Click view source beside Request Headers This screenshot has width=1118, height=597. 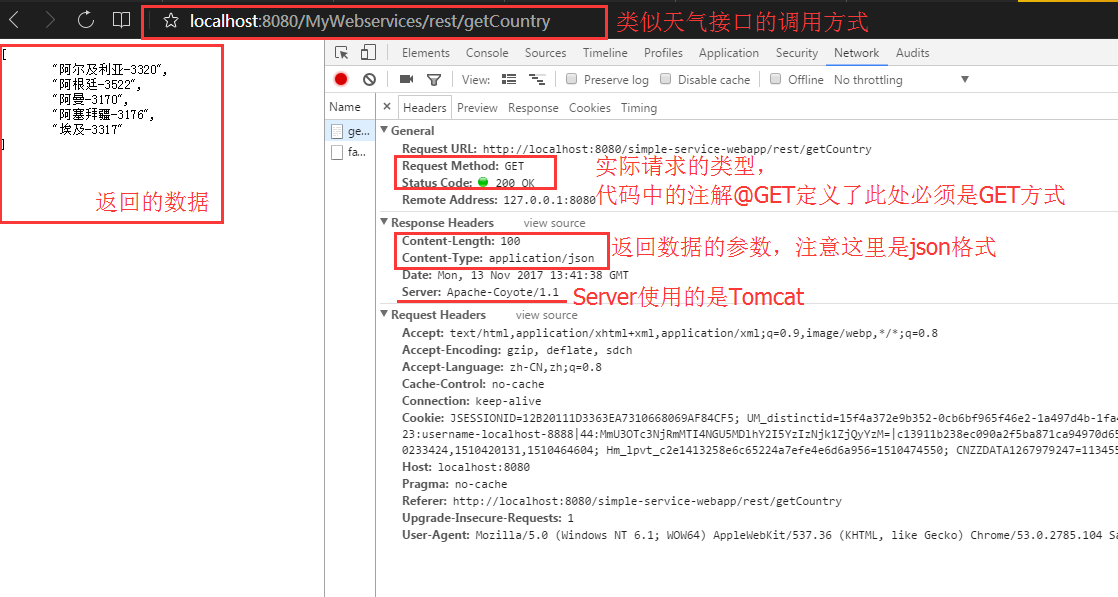tap(547, 315)
